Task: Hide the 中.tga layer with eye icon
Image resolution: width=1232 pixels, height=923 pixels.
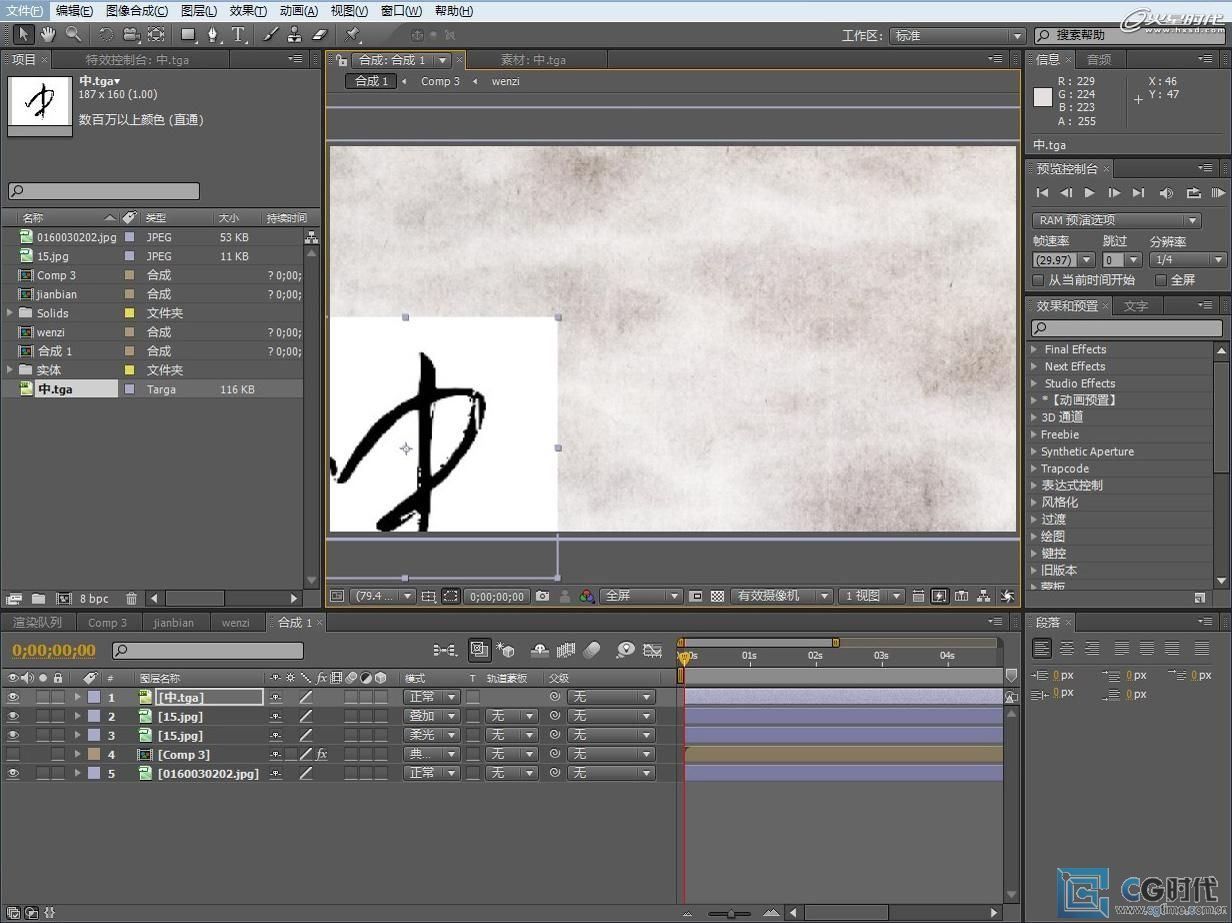Action: (x=13, y=697)
